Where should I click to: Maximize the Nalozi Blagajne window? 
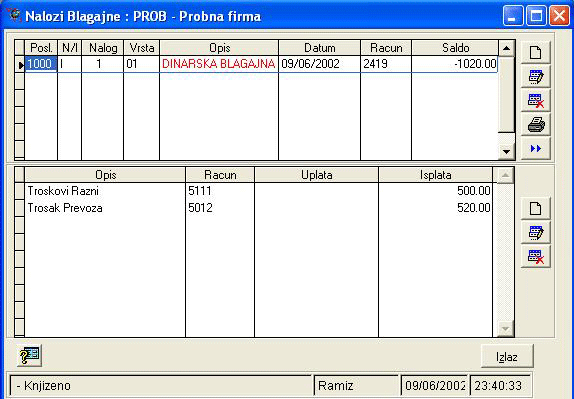tap(536, 16)
